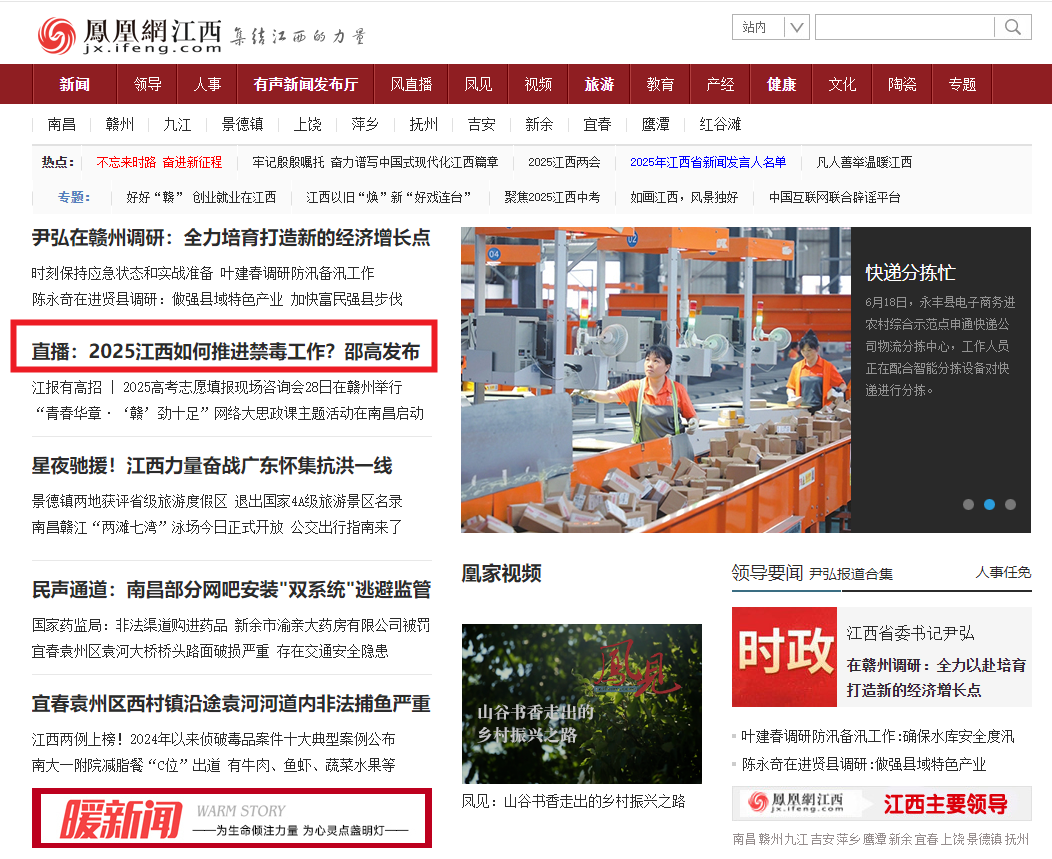The image size is (1052, 859).
Task: Select the 萍乡 city link
Action: [x=365, y=124]
